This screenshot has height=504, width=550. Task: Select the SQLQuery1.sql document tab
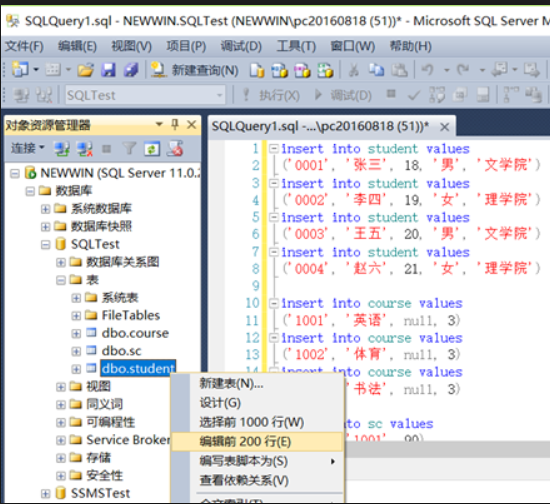pos(320,126)
